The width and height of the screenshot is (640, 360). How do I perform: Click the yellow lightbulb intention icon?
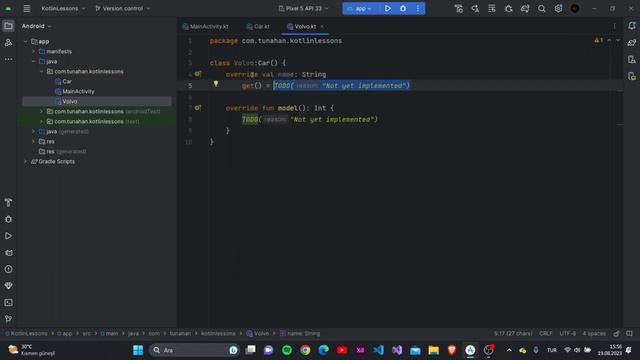216,84
